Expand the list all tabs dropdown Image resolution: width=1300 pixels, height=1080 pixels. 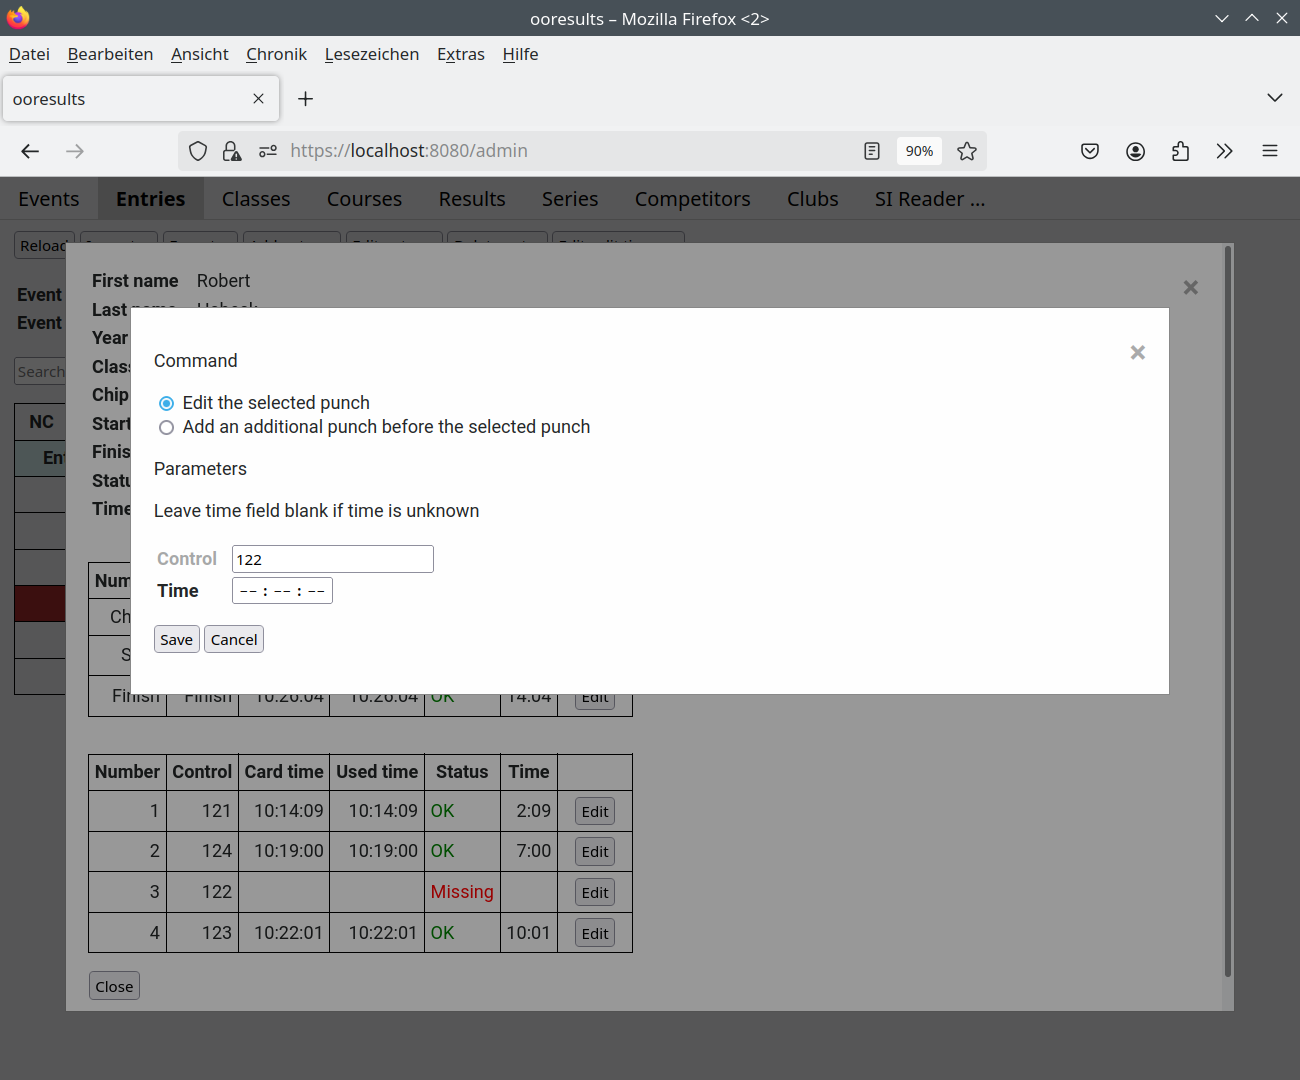(1274, 98)
